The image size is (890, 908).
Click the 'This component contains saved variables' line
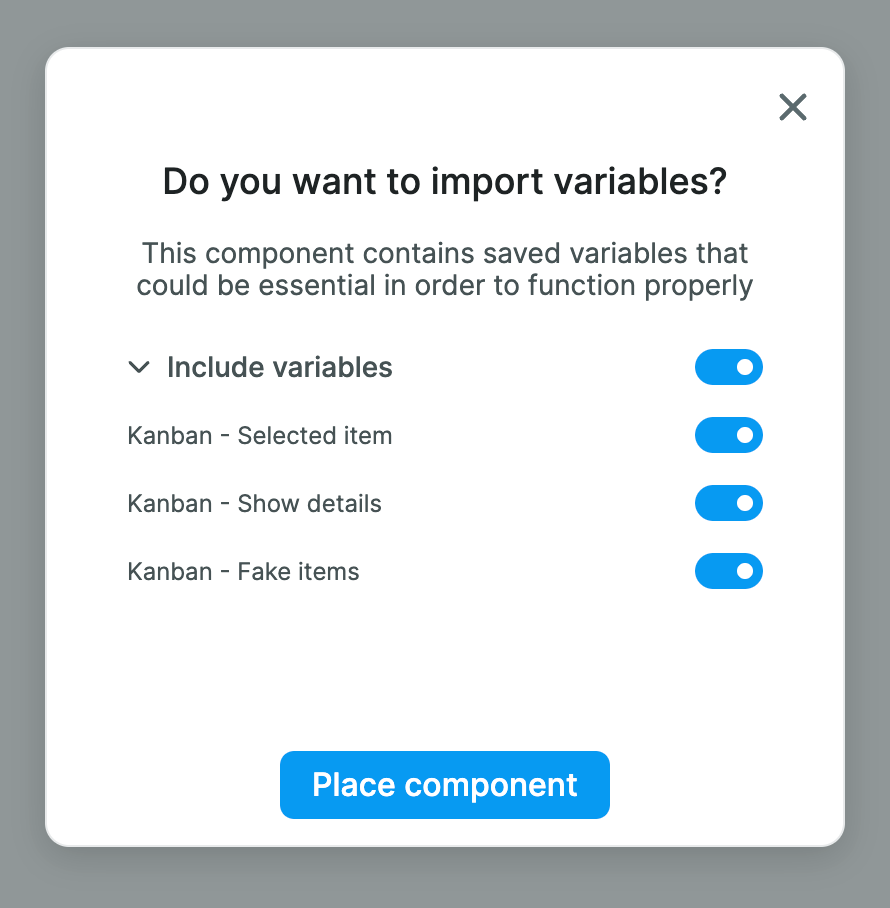[x=444, y=253]
